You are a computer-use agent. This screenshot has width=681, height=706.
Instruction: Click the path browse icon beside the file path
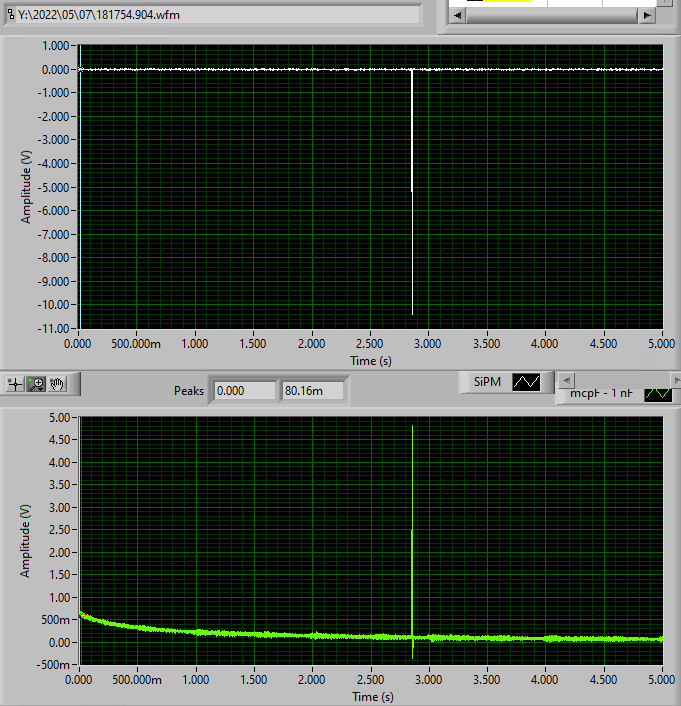click(x=11, y=15)
